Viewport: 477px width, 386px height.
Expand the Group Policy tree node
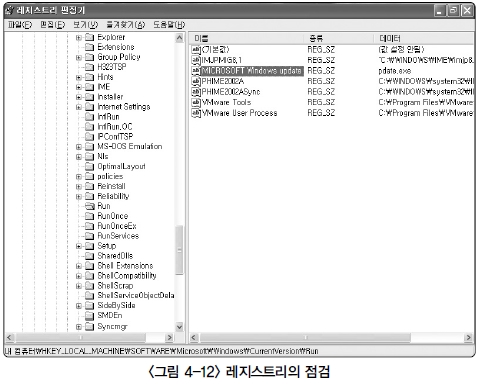tap(79, 58)
